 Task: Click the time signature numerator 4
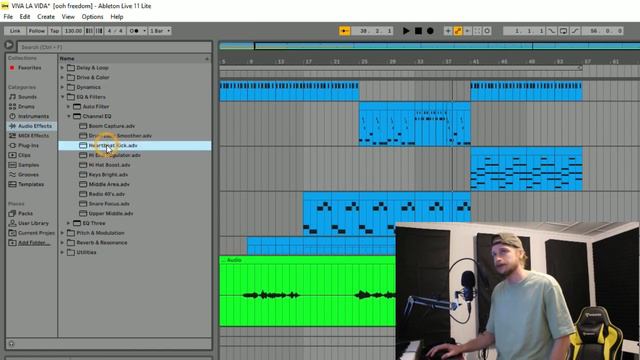click(109, 31)
